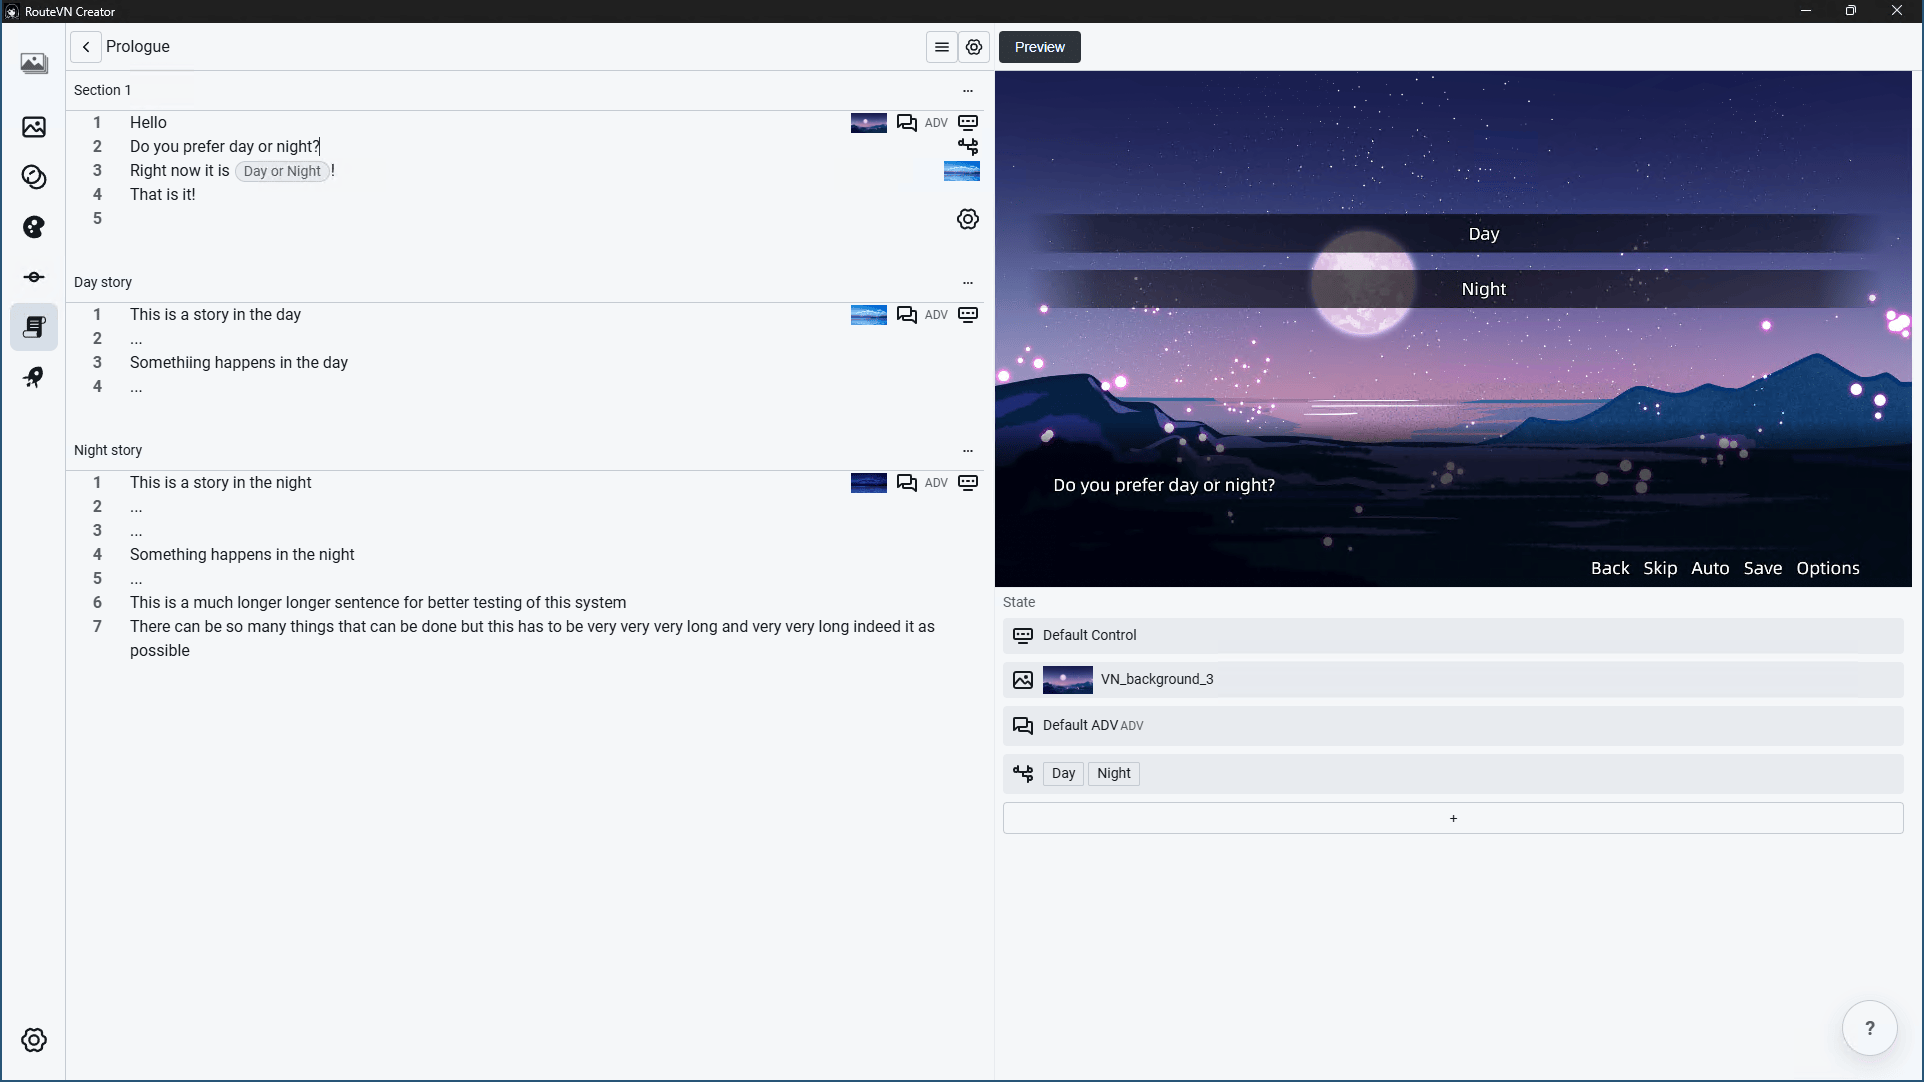Click the choice branch icon on line 2

[x=968, y=147]
